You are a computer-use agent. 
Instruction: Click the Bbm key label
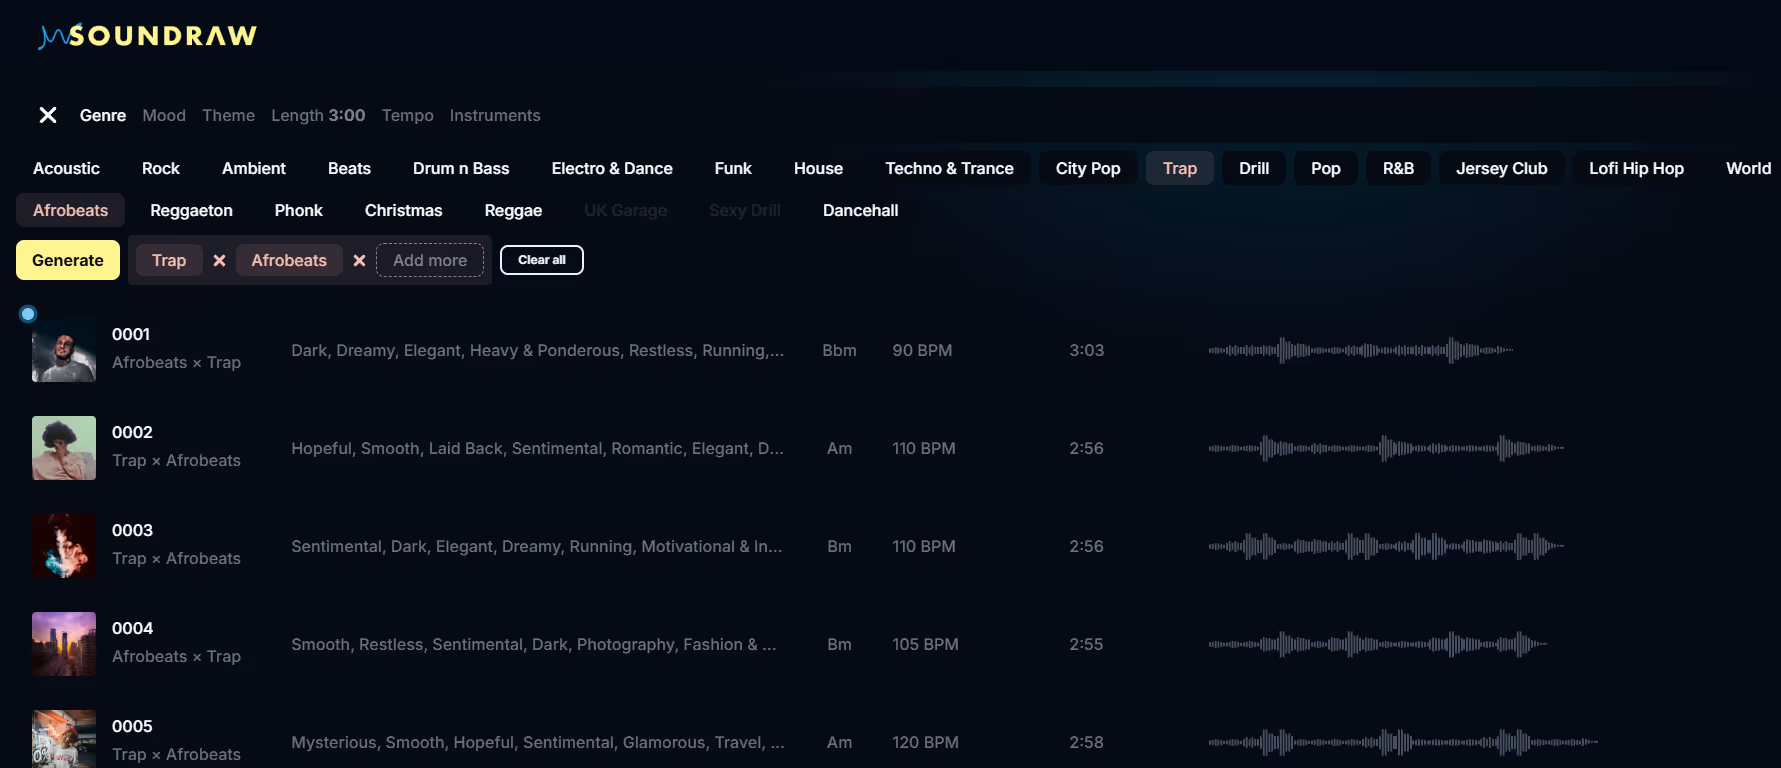pyautogui.click(x=839, y=350)
